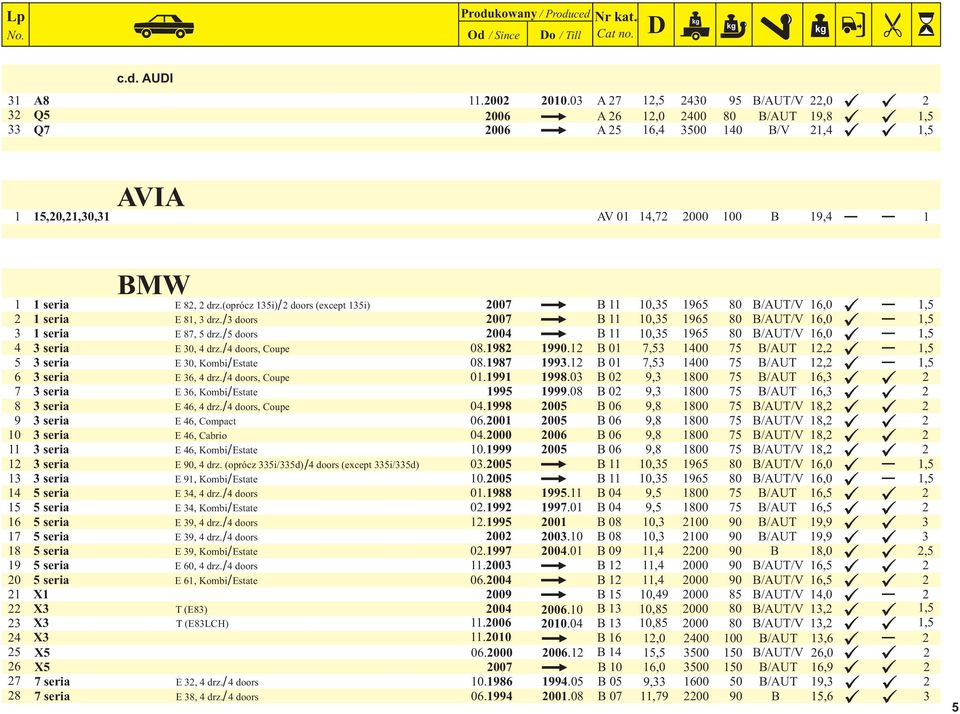Click the description E 46, Cabrio
Screen dimensions: 960x714
coord(201,435)
